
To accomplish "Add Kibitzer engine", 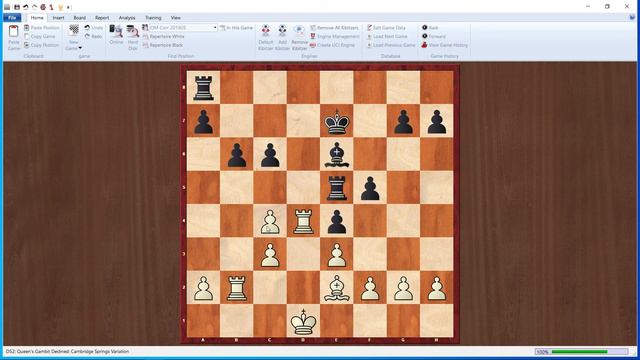I will tap(282, 38).
